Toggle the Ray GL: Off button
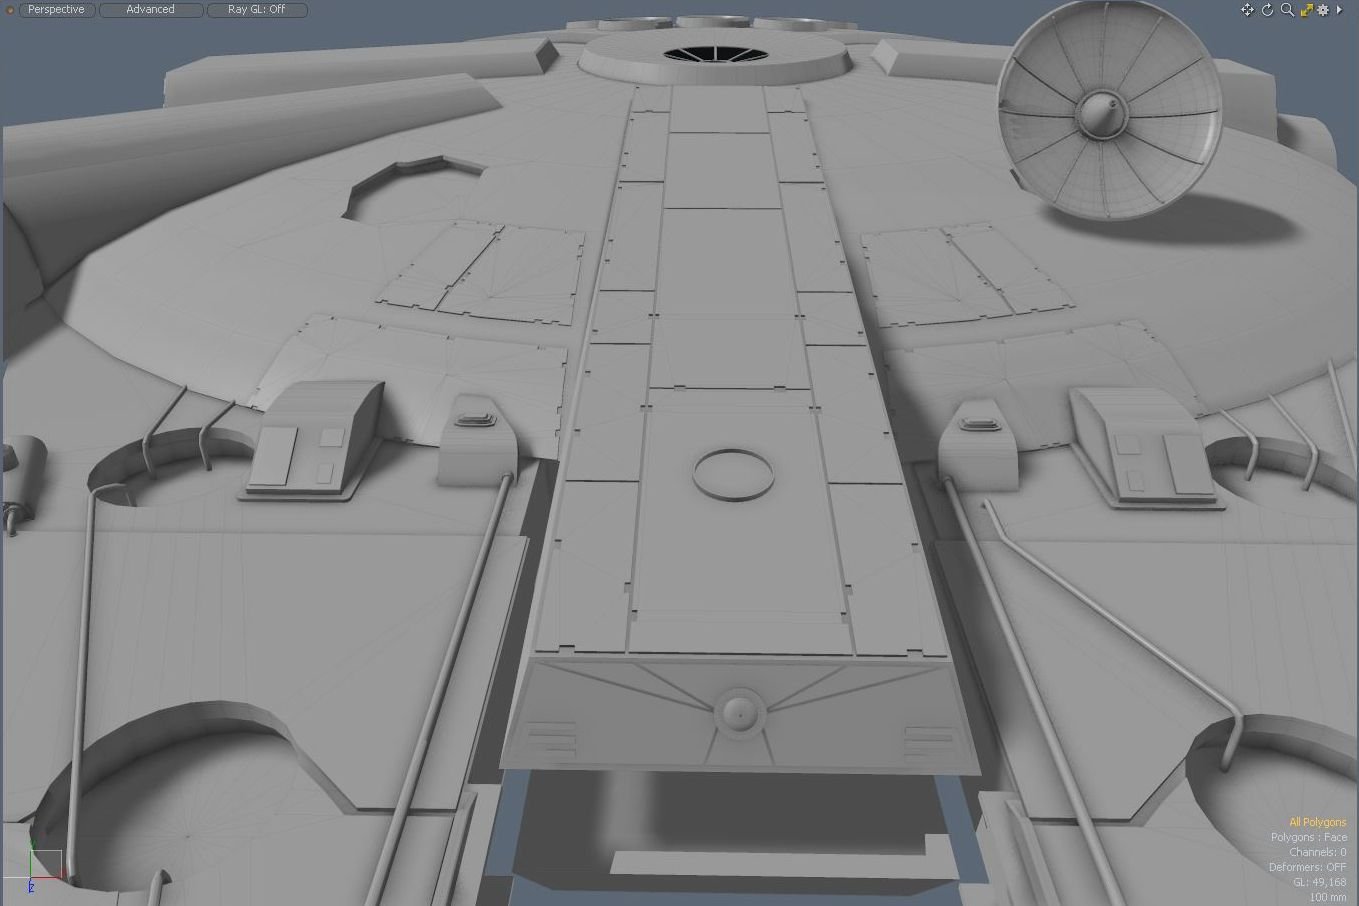This screenshot has height=906, width=1359. tap(256, 10)
